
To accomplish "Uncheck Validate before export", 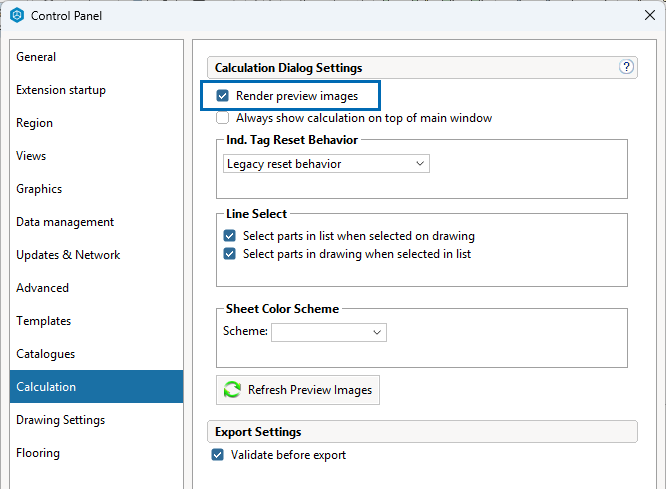I will pyautogui.click(x=217, y=455).
